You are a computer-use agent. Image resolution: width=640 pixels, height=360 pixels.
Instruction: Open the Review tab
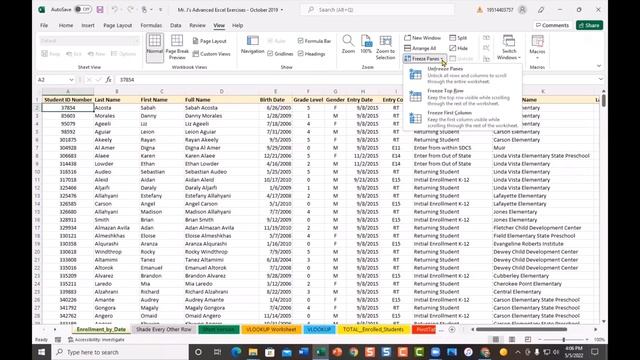pyautogui.click(x=198, y=25)
